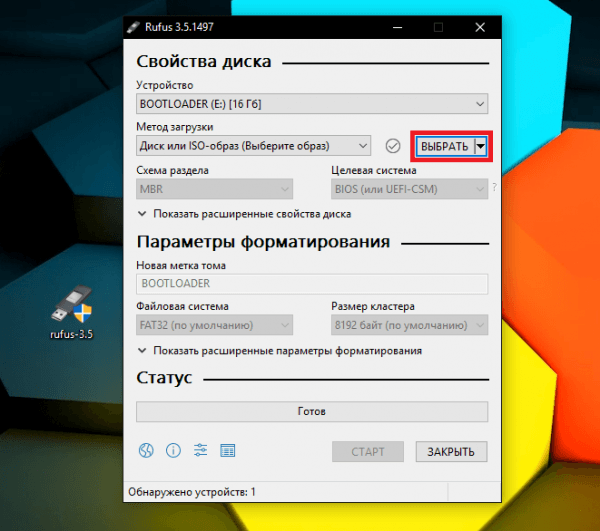Click the ЗАКРЫТЬ button
This screenshot has height=531, width=600.
point(452,452)
